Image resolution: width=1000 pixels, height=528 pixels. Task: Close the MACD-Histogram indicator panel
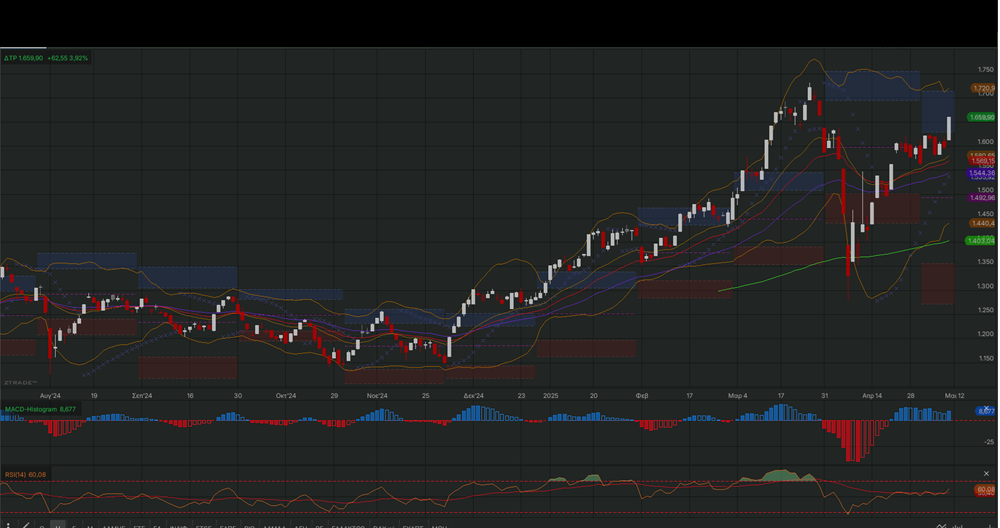click(987, 408)
